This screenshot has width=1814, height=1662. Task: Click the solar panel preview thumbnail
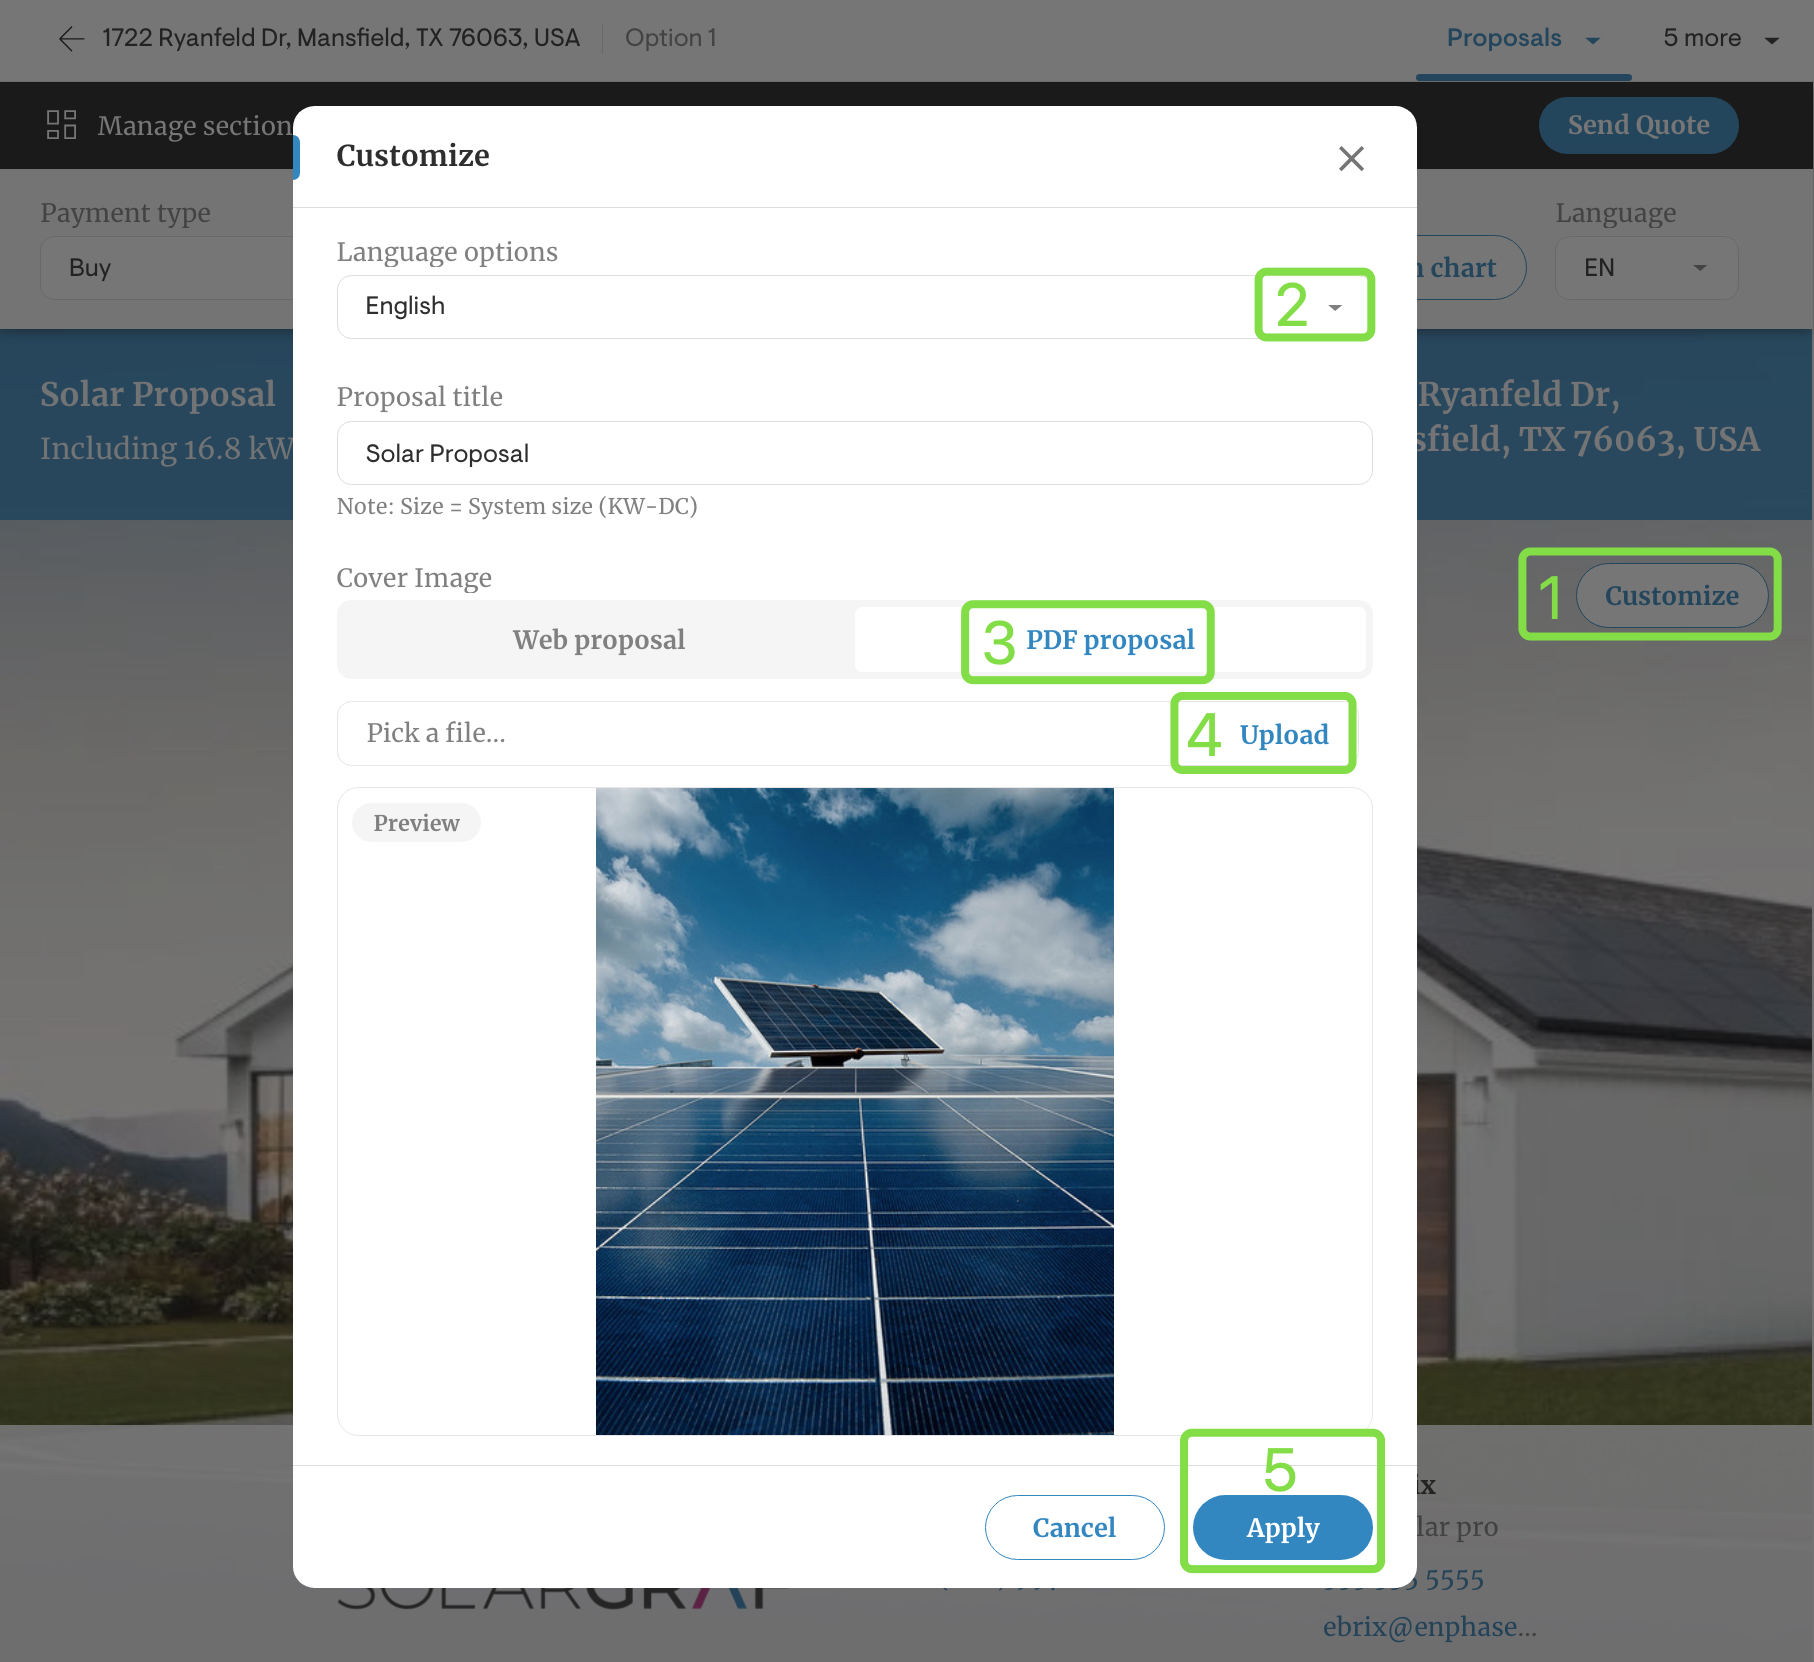point(854,1110)
